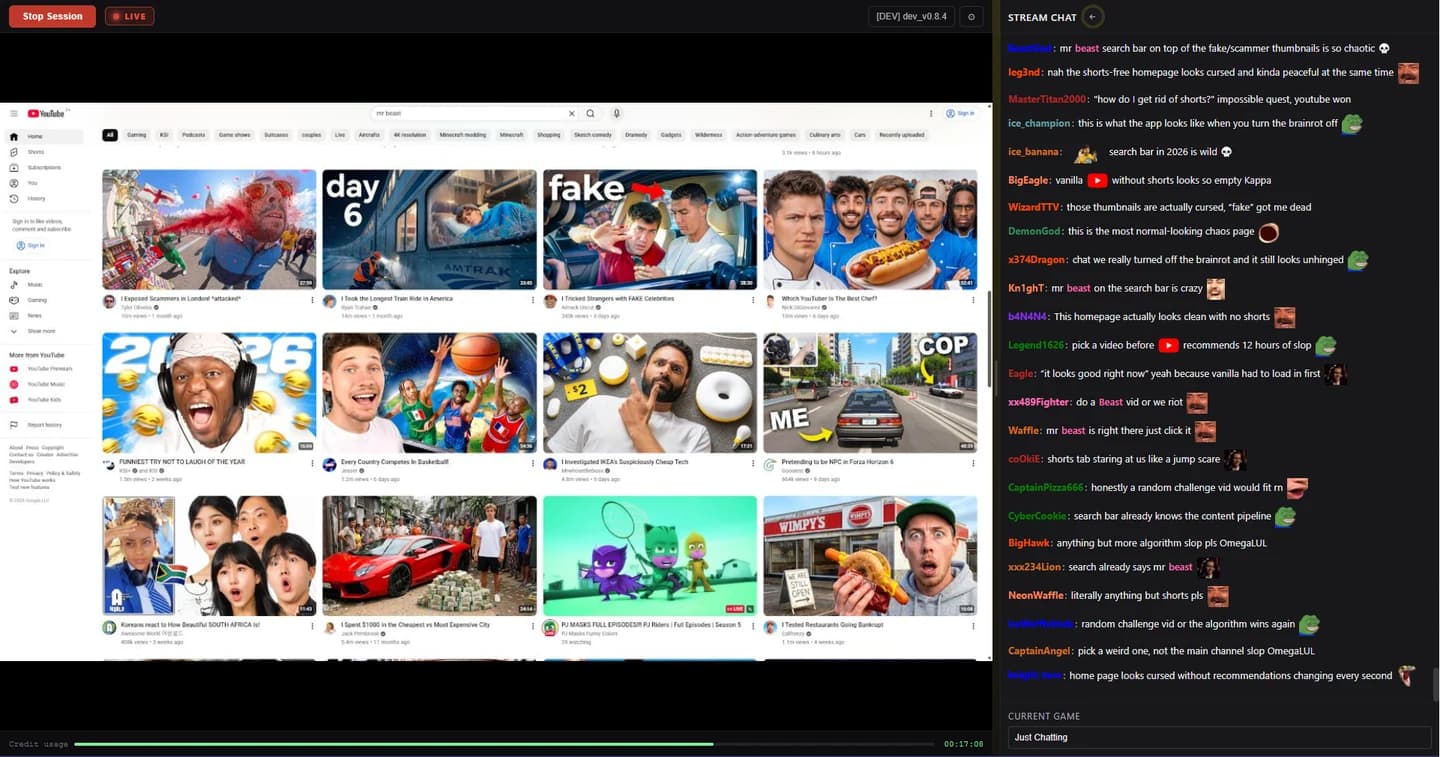The width and height of the screenshot is (1440, 757).
Task: Open Tyler Oliveira channel avatar
Action: point(109,301)
